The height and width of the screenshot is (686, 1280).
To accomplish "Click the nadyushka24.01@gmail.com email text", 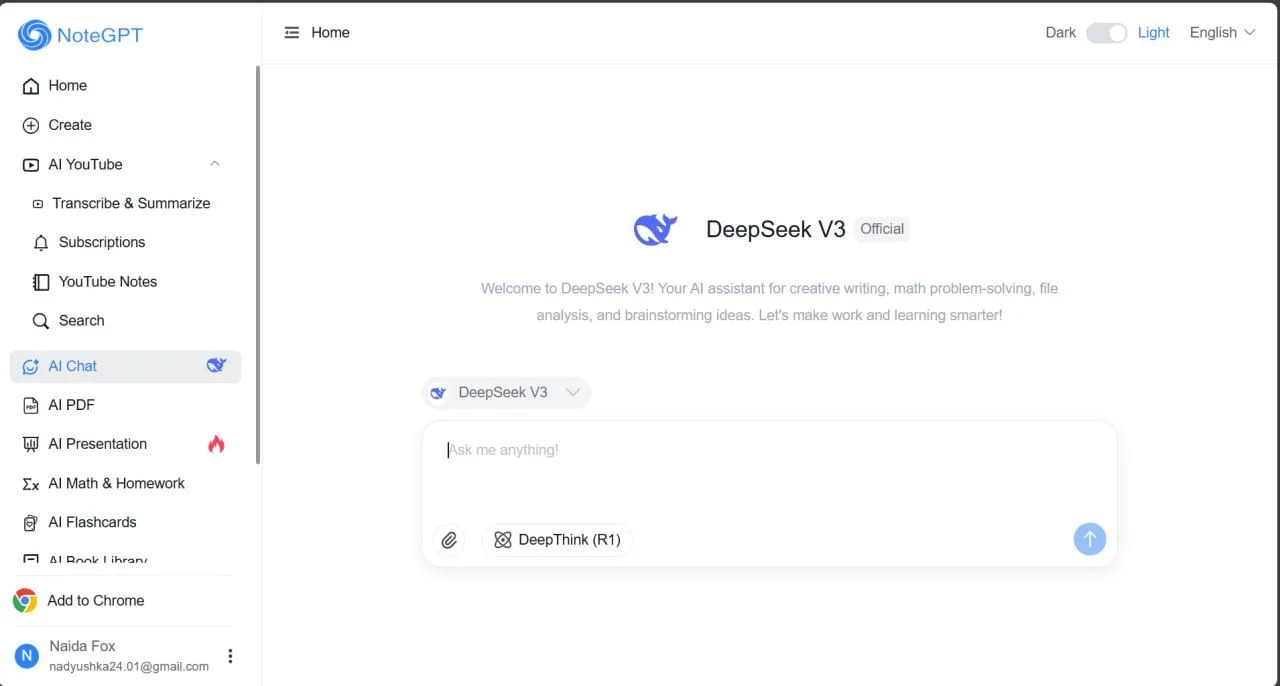I will [129, 666].
